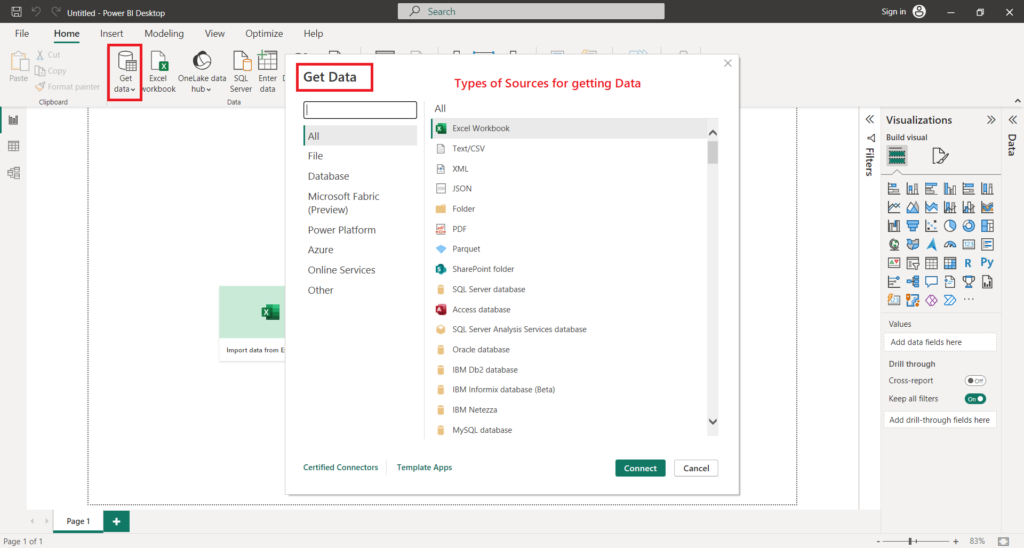Select the globe Map visual

pos(894,244)
